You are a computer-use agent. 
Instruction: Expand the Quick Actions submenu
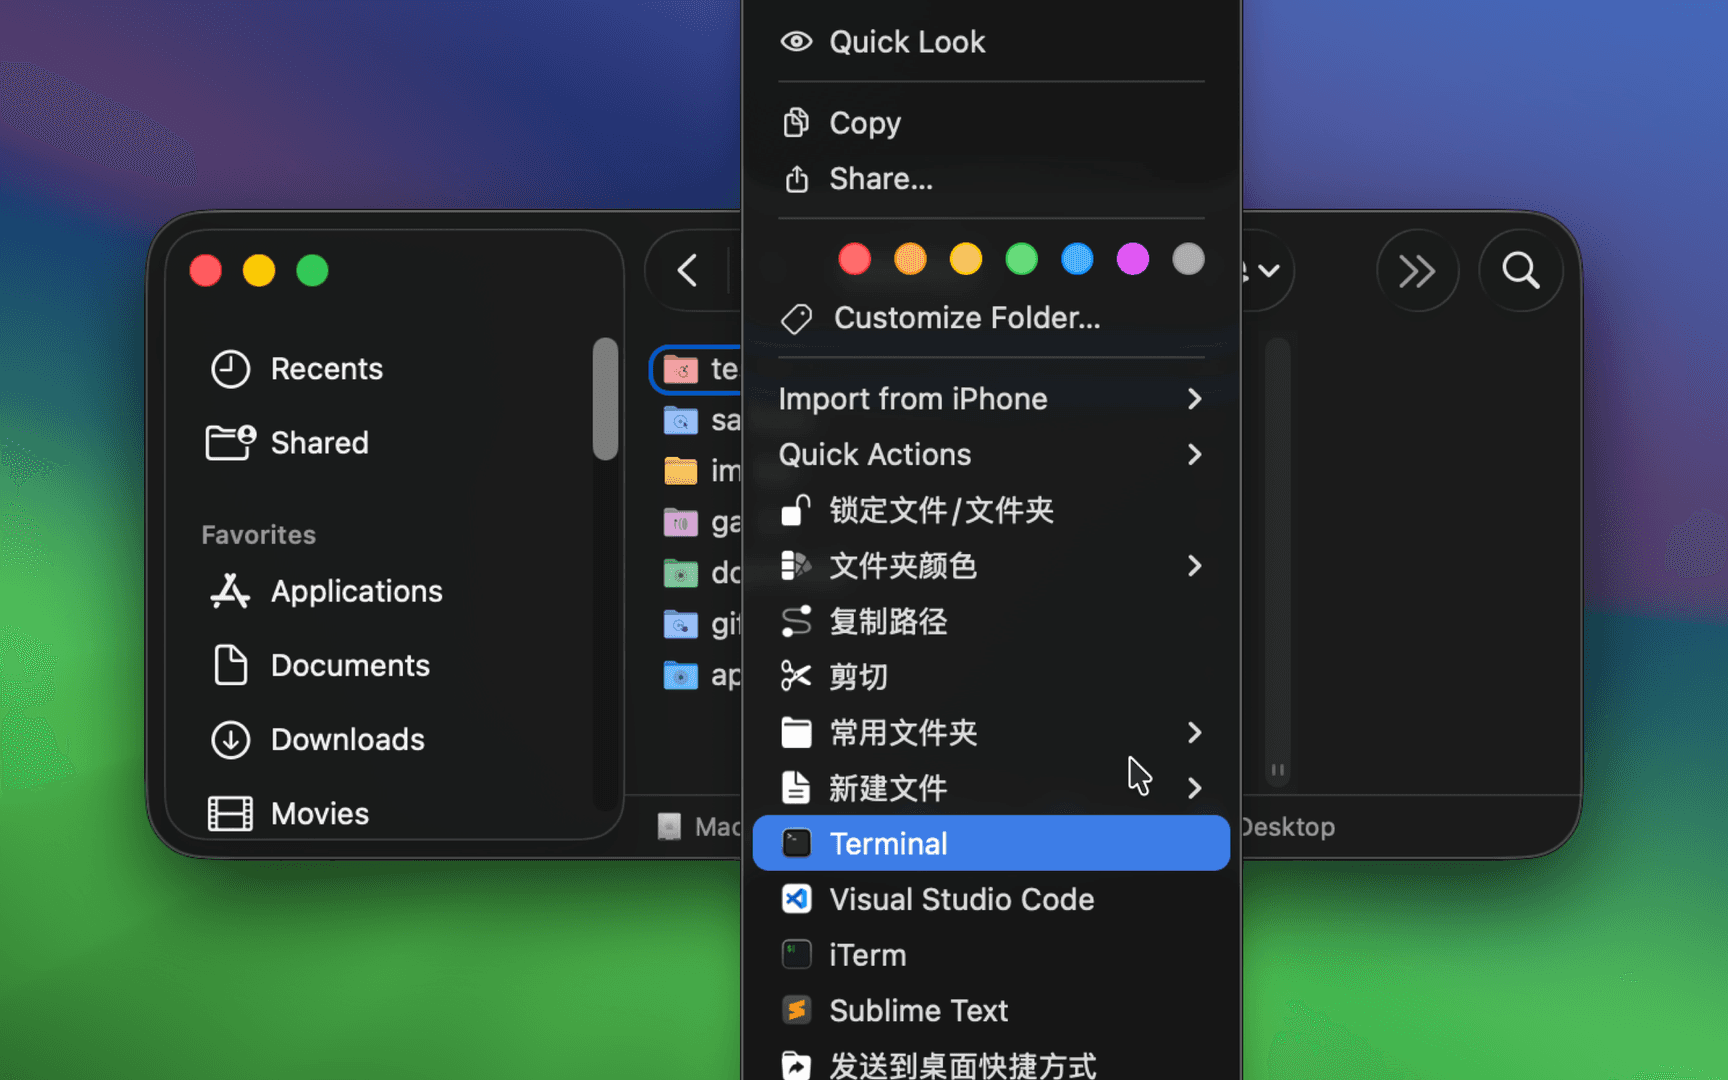pyautogui.click(x=1194, y=455)
